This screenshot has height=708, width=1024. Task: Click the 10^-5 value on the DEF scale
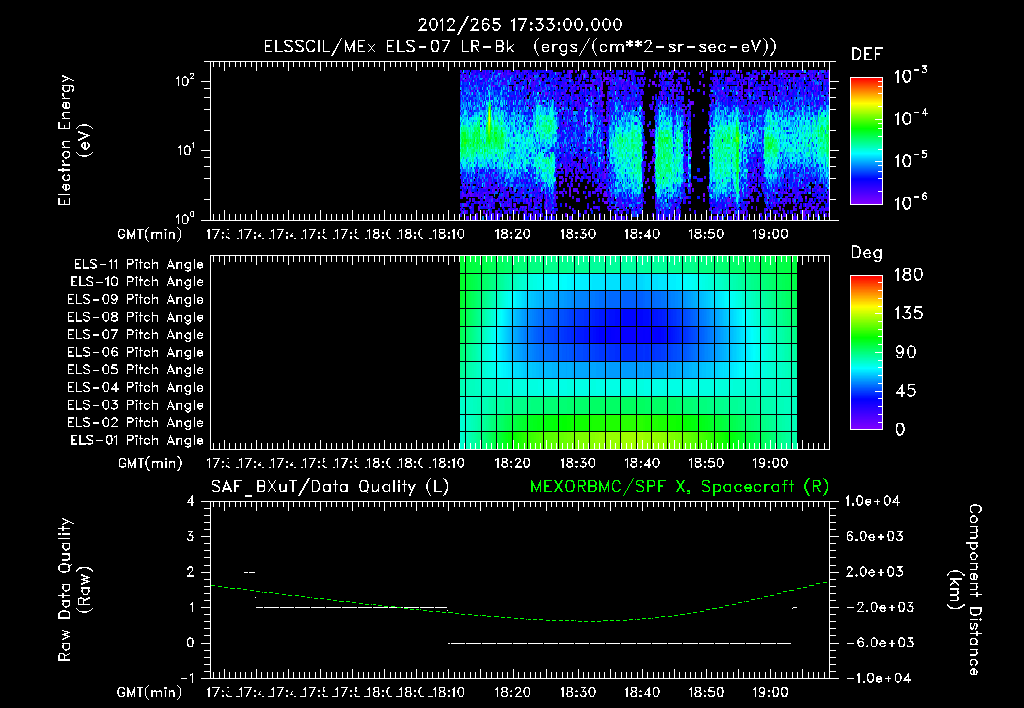click(x=910, y=160)
